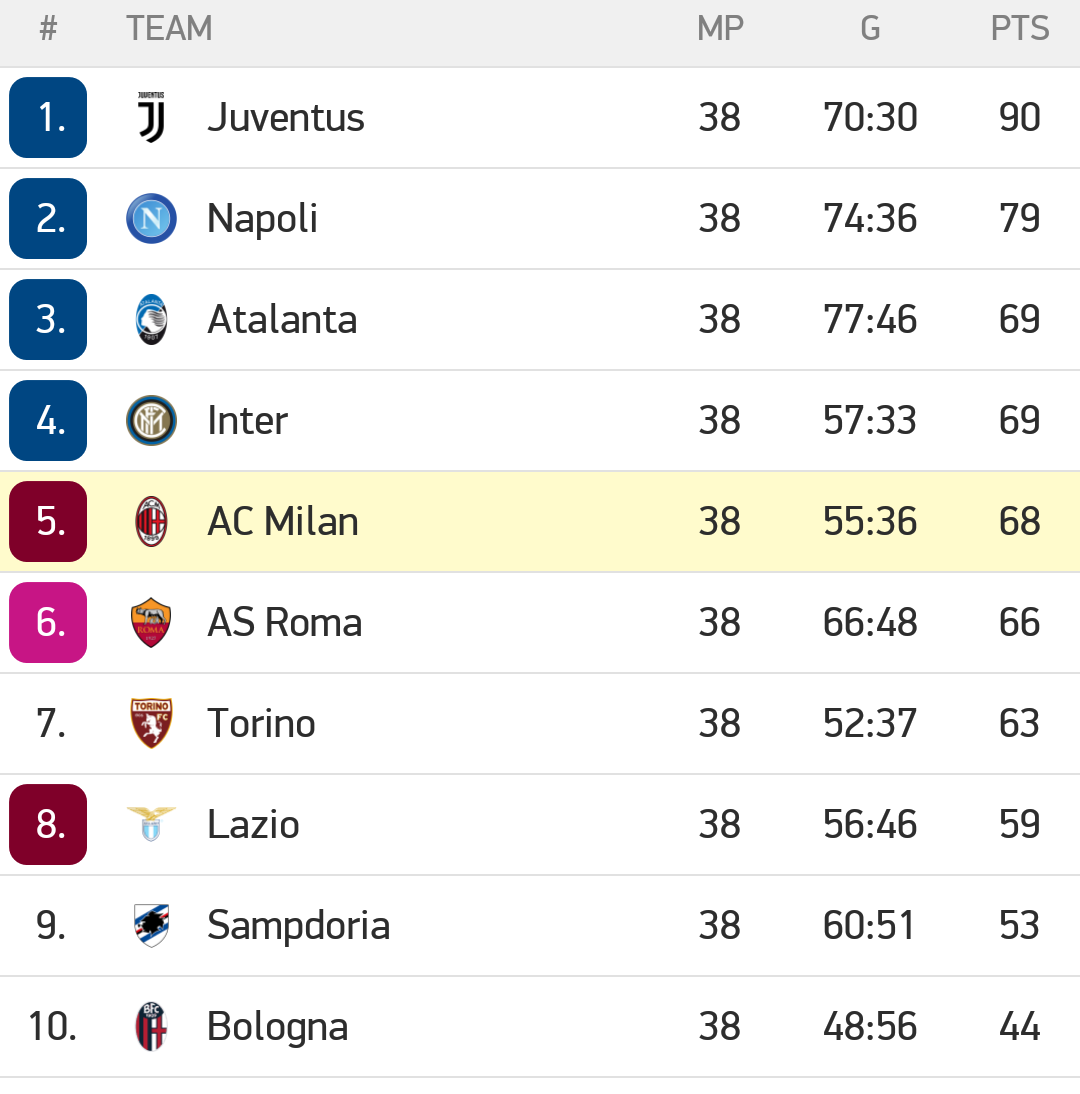The image size is (1080, 1094).
Task: Select the AS Roma wolf badge
Action: point(151,622)
